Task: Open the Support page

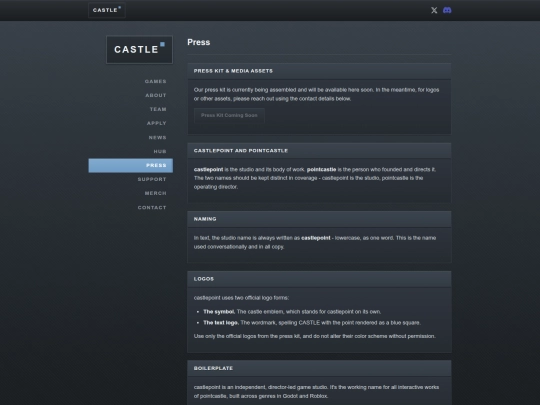Action: pos(152,179)
